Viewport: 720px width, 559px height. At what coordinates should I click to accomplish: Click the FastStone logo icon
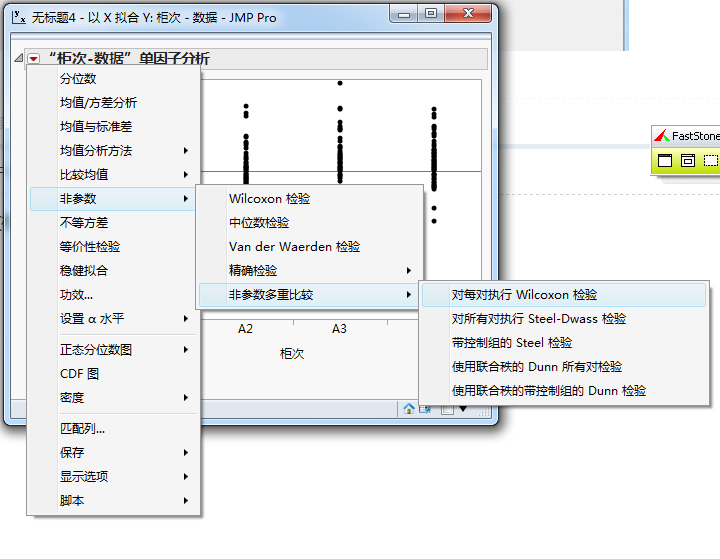(x=661, y=136)
